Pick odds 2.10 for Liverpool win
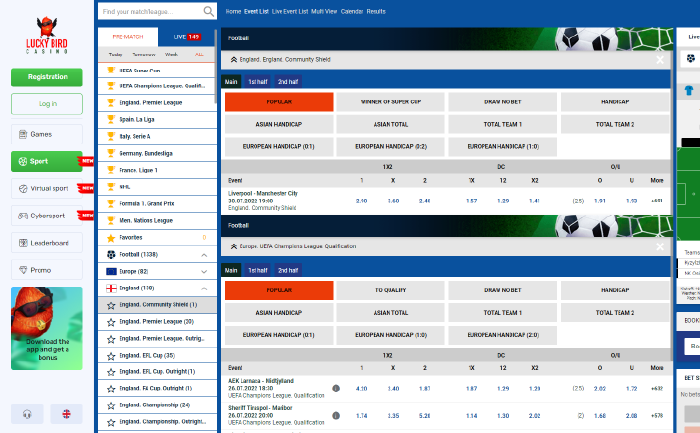Screen dimensions: 700x433 point(362,201)
